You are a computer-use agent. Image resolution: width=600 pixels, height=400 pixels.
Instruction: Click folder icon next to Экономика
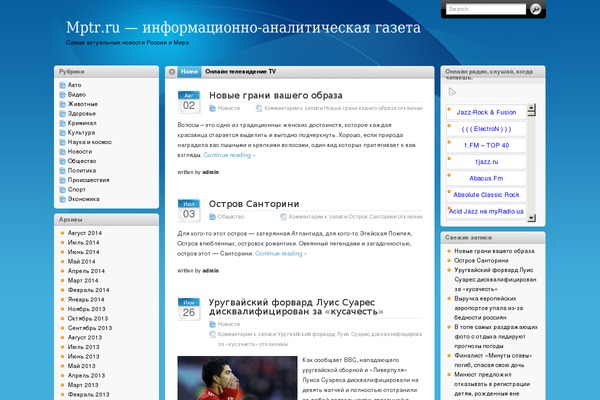[62, 199]
